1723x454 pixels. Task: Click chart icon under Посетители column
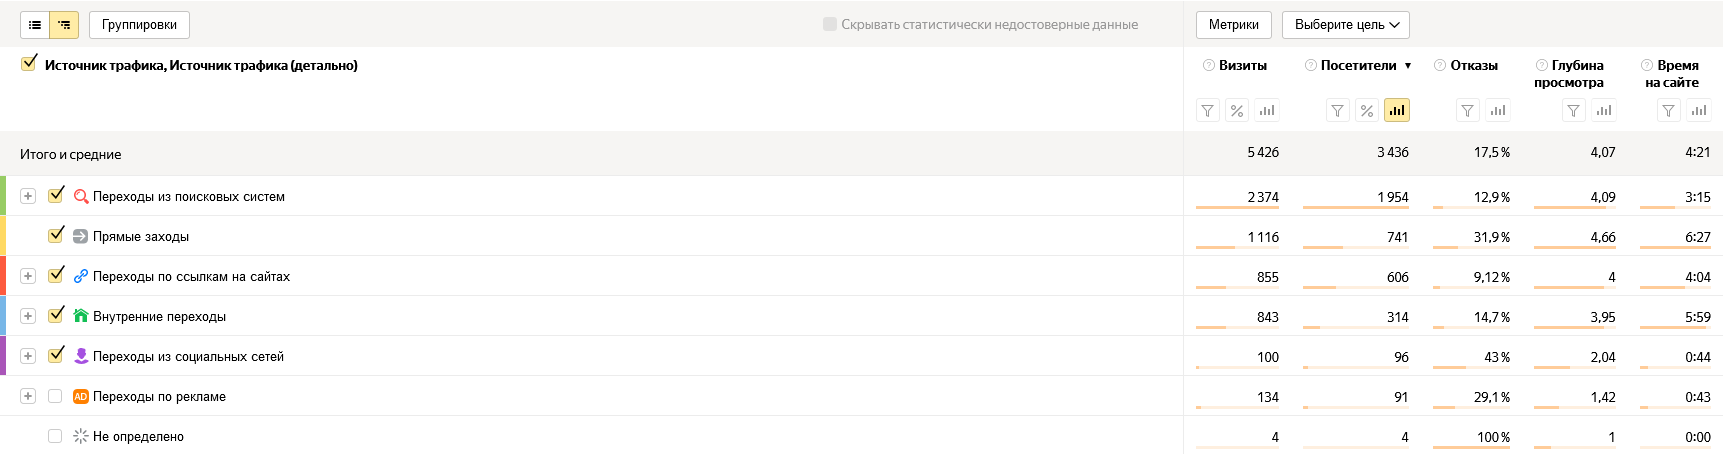coord(1397,111)
